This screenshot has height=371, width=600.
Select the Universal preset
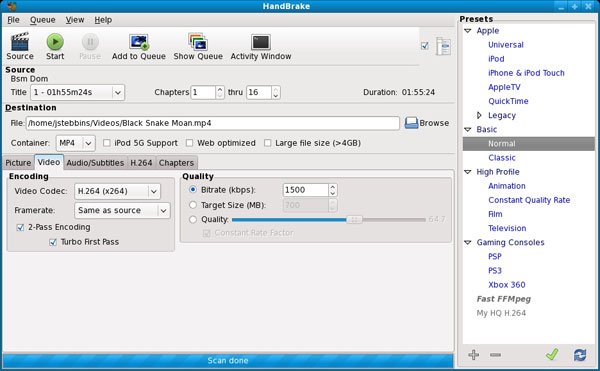coord(505,45)
